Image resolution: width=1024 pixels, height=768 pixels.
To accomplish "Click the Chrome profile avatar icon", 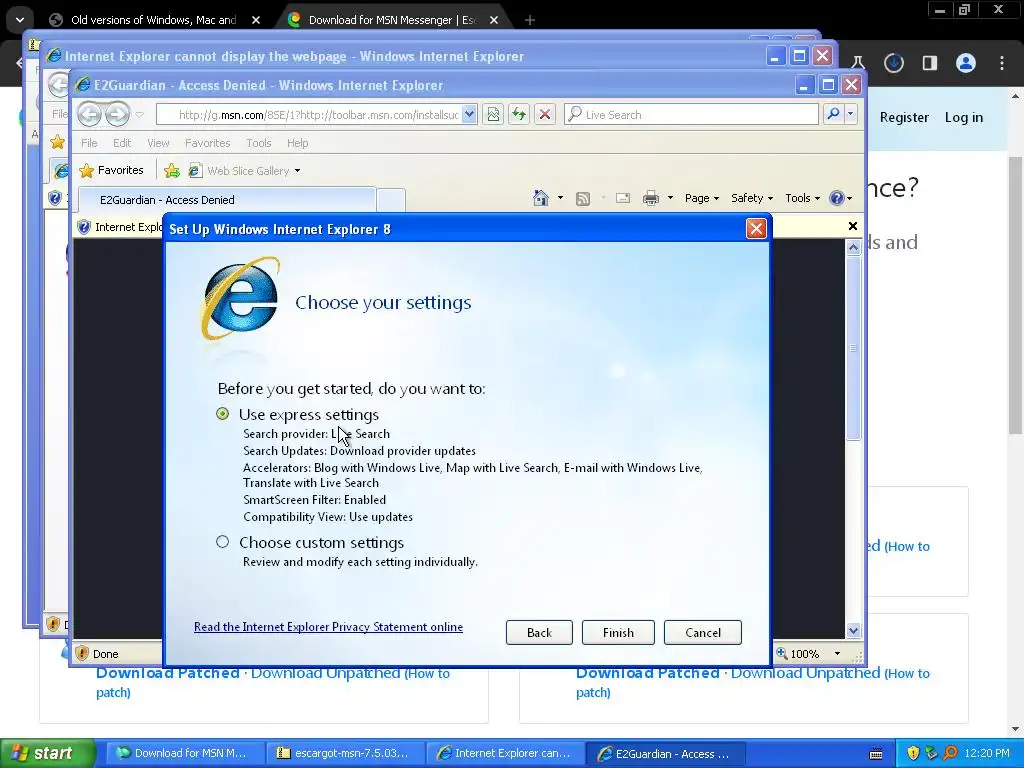I will [966, 63].
